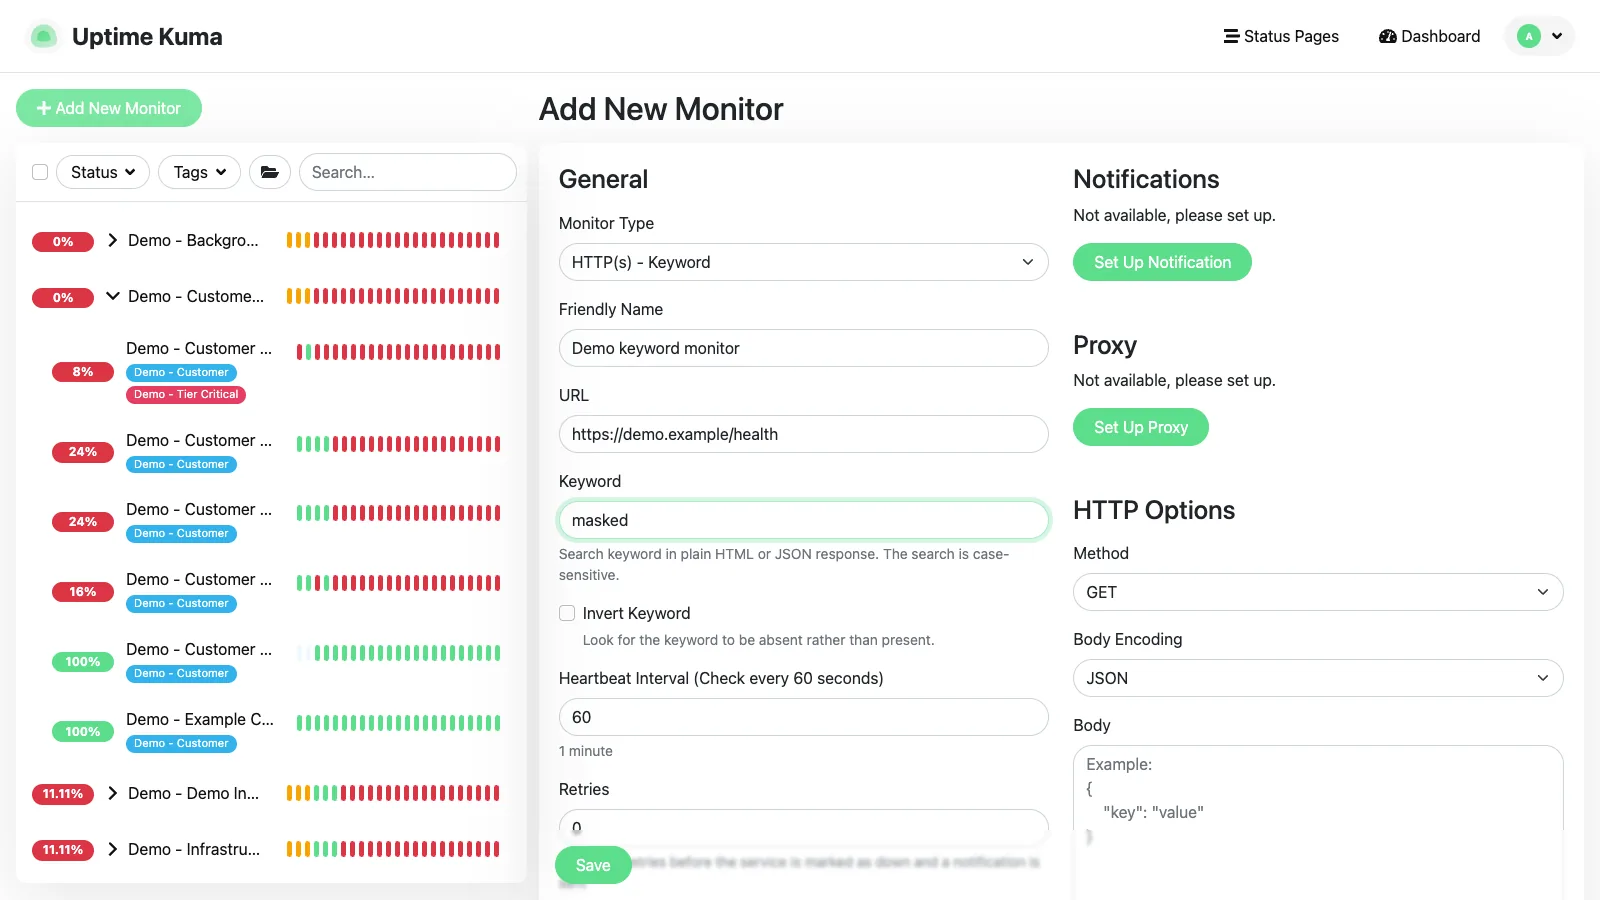Screen dimensions: 1600x900
Task: Click heartbeat bar of Demo - Example C...
Action: pos(398,723)
